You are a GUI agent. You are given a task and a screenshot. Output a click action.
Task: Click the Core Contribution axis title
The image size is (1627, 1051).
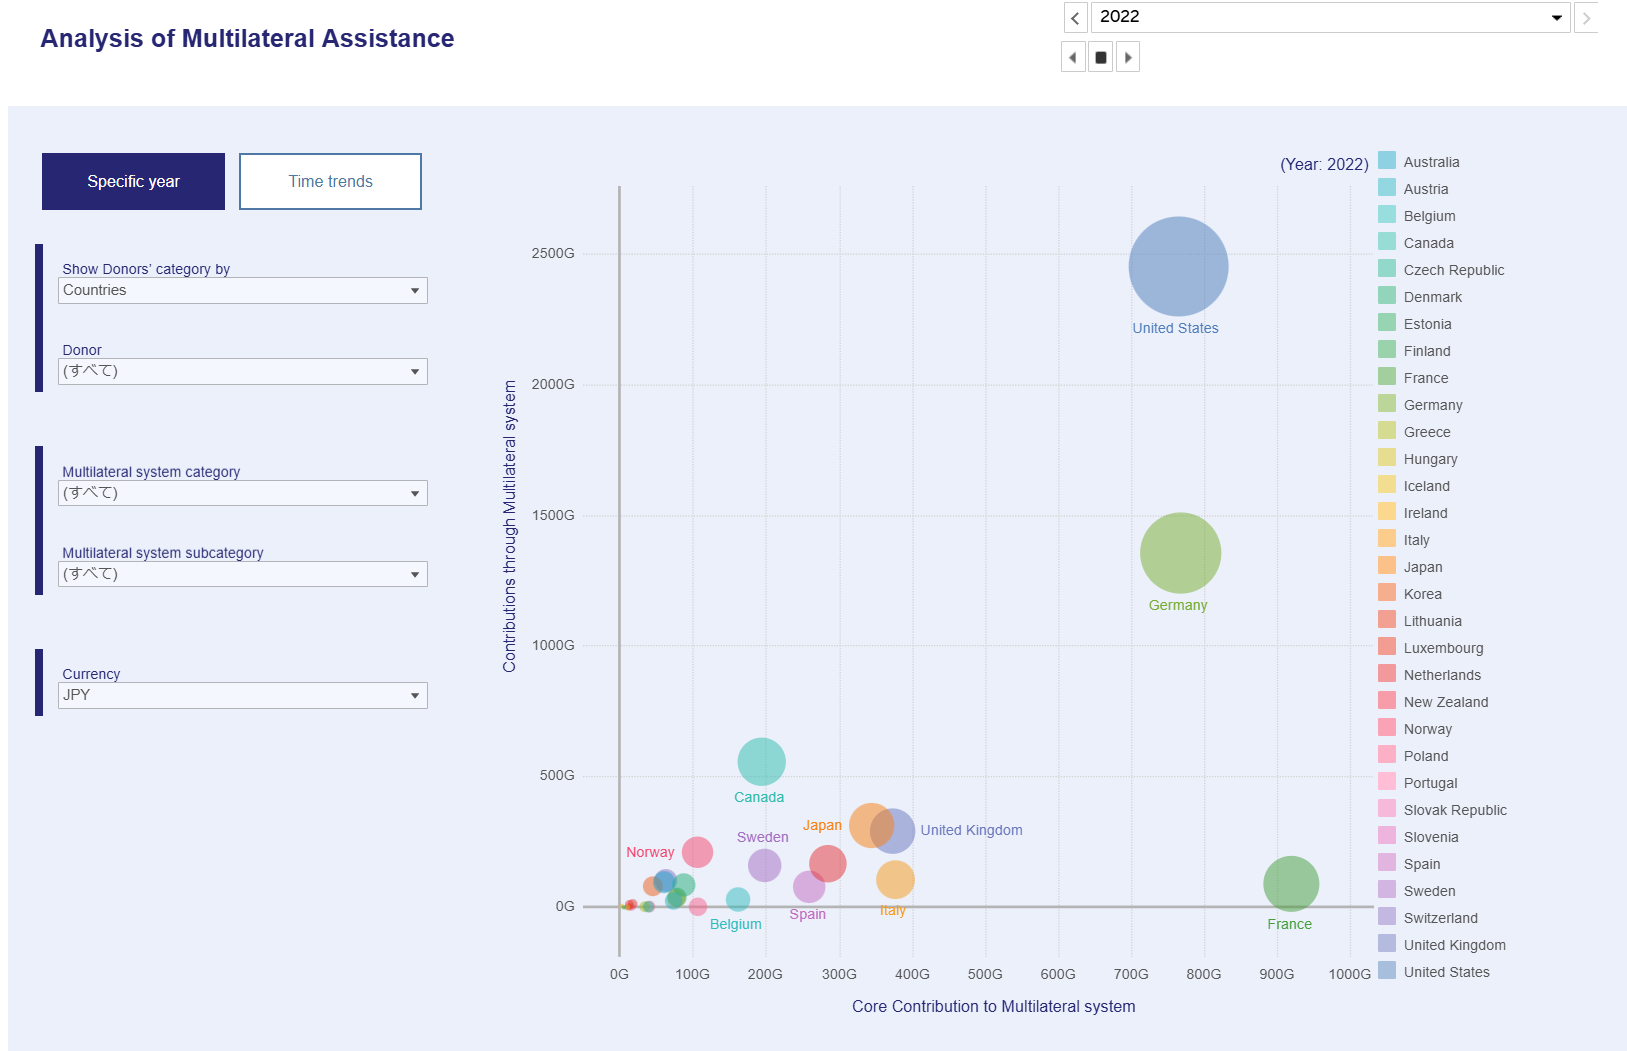tap(993, 1006)
